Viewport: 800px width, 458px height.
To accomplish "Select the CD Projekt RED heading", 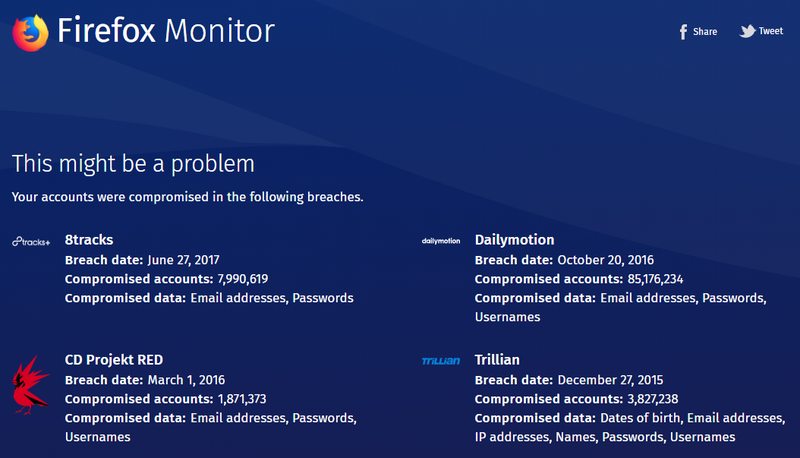I will pos(114,360).
